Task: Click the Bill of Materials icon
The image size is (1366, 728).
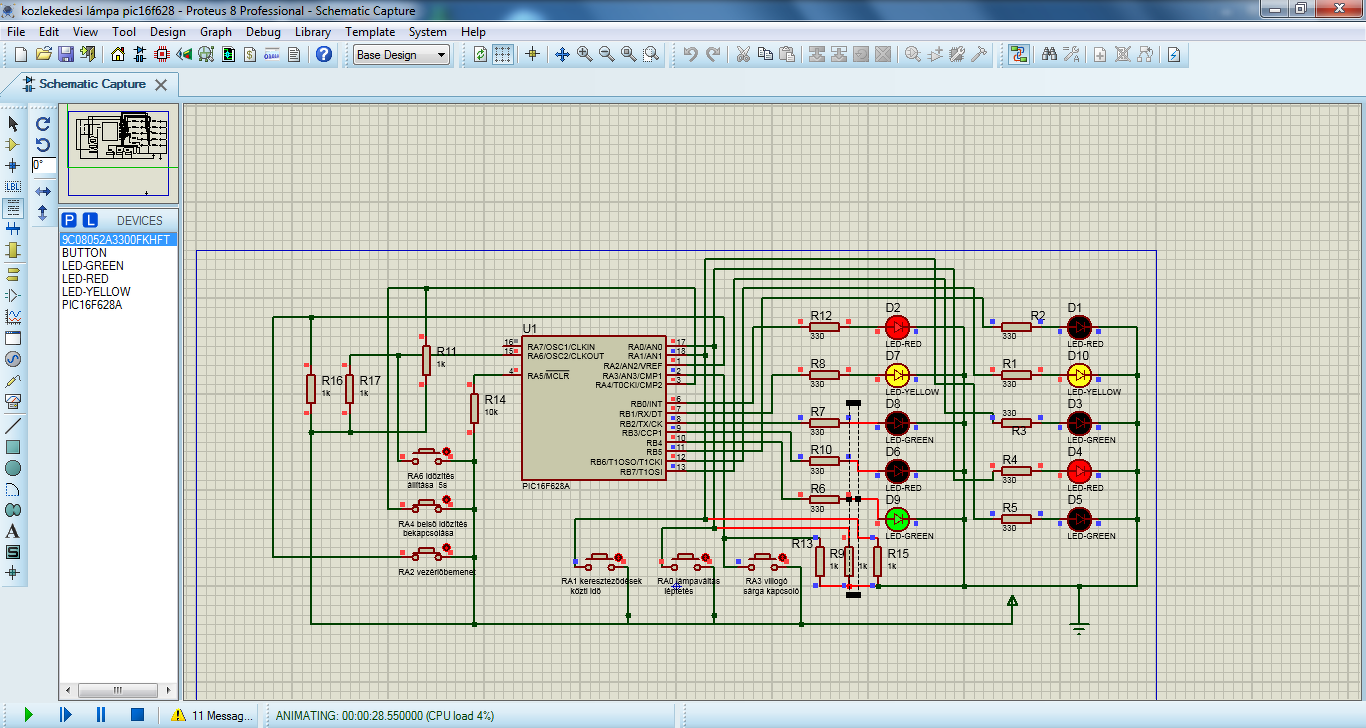Action: click(250, 54)
